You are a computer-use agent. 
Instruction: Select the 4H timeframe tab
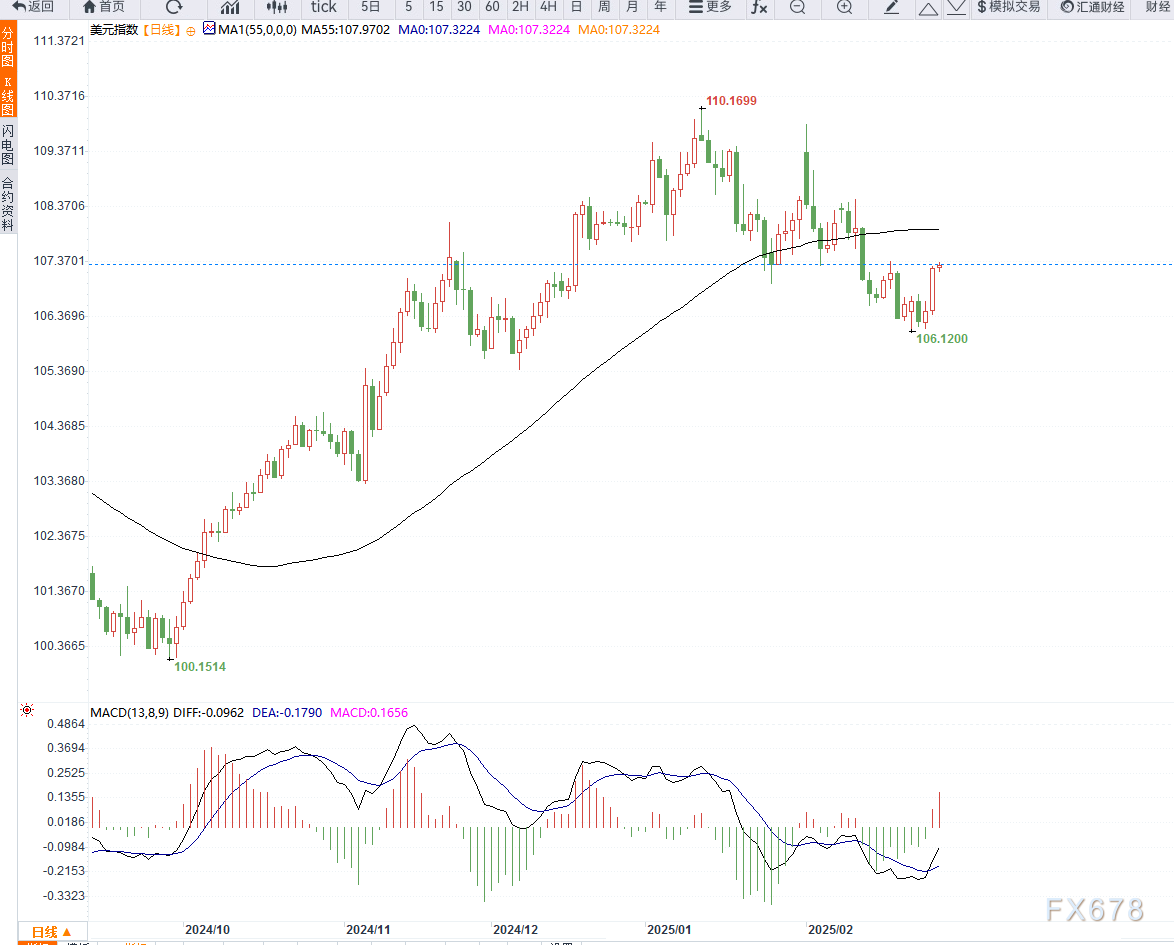coord(548,8)
